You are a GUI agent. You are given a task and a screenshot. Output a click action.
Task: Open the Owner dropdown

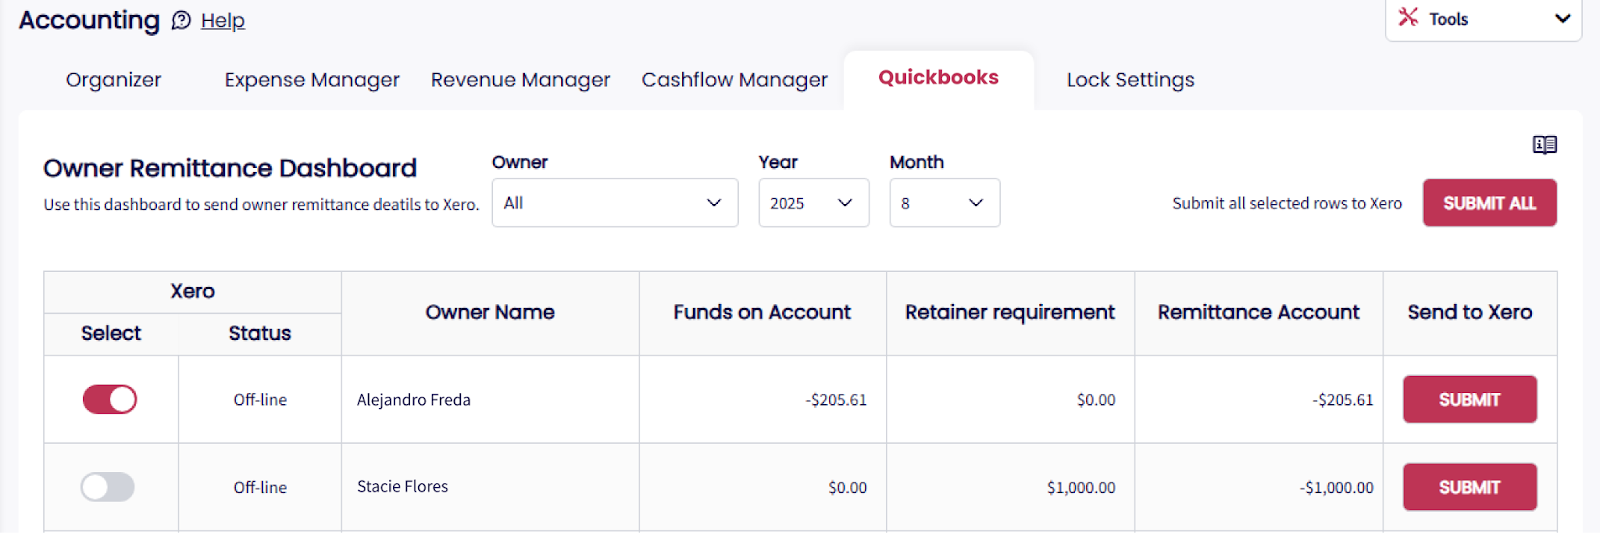click(x=614, y=203)
